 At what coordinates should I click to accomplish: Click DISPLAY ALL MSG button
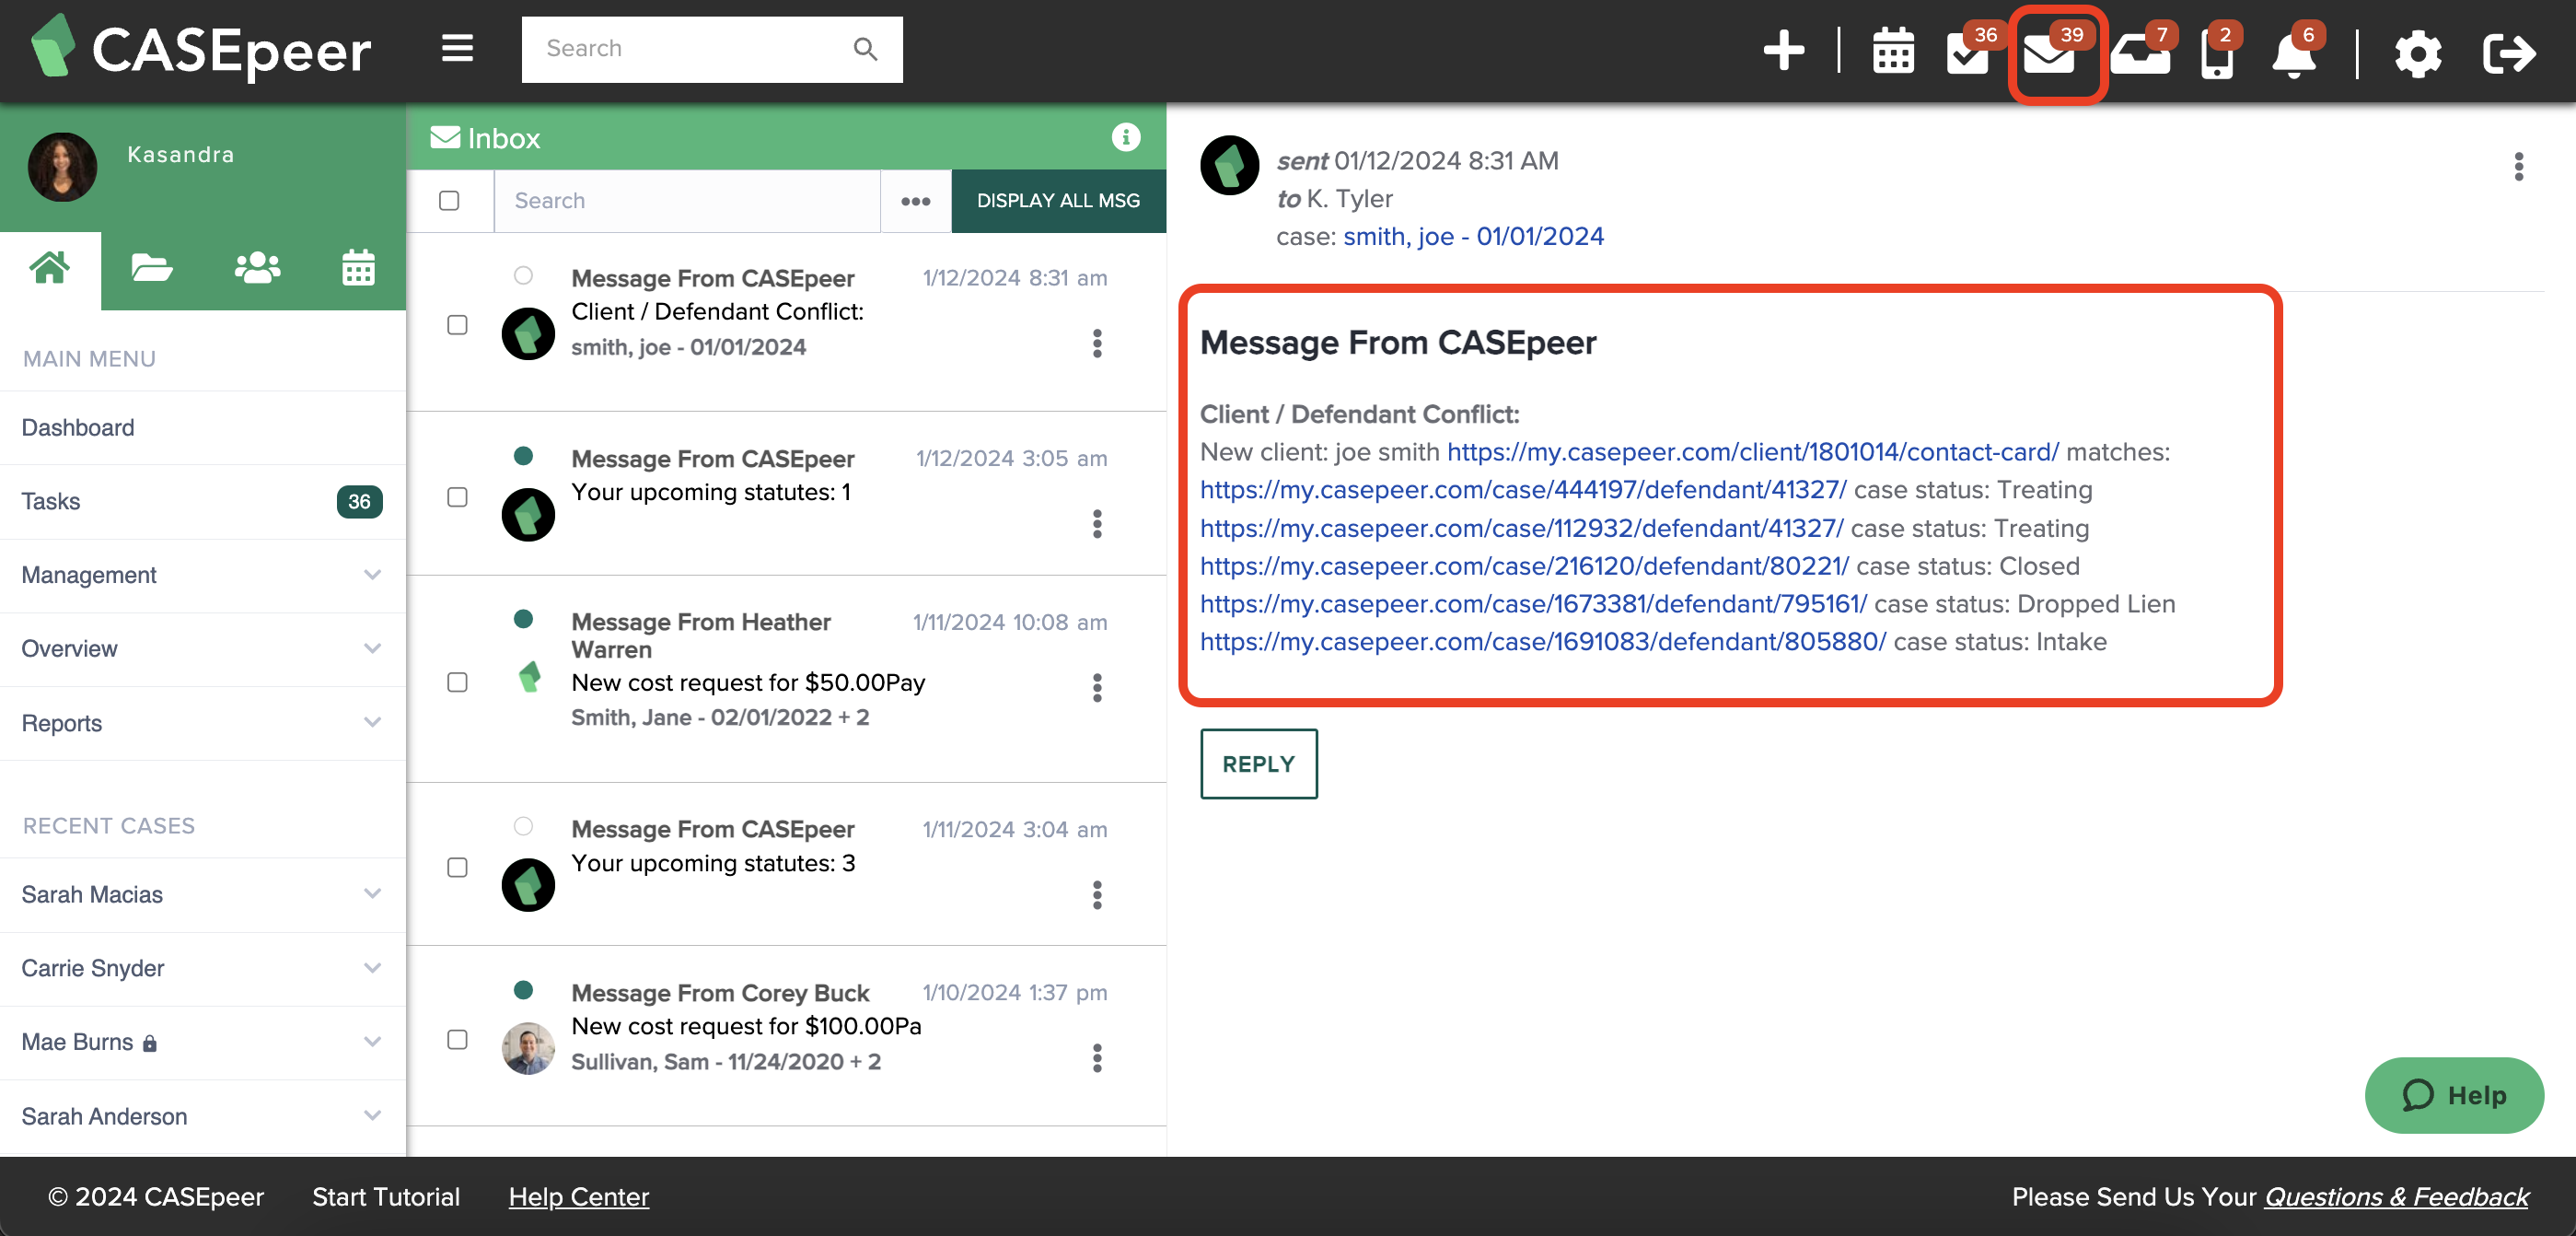click(x=1058, y=201)
